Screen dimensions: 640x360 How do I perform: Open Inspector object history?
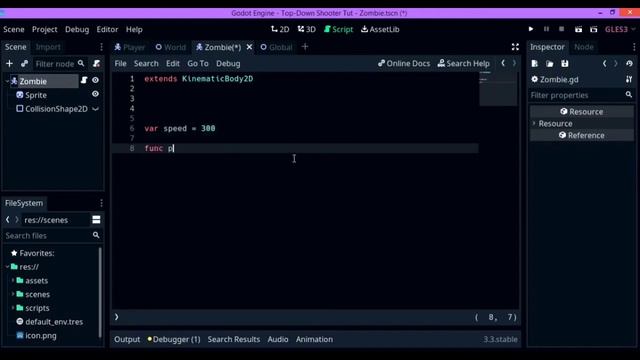[x=629, y=64]
